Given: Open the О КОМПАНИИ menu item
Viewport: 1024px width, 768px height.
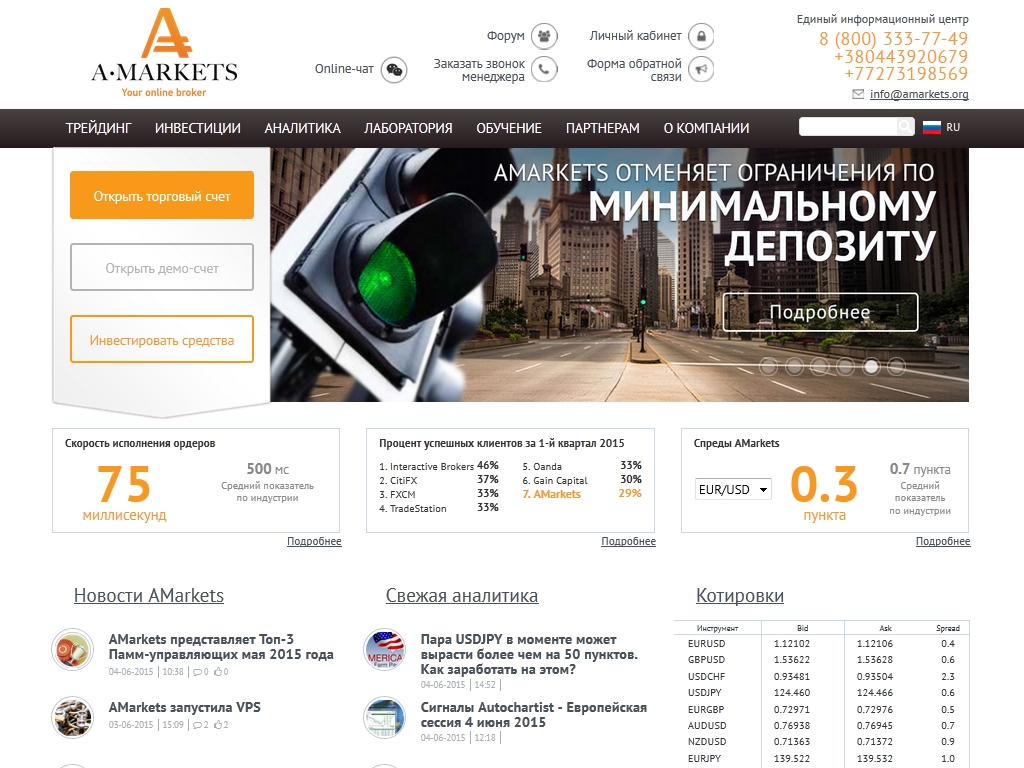Looking at the screenshot, I should pyautogui.click(x=706, y=128).
